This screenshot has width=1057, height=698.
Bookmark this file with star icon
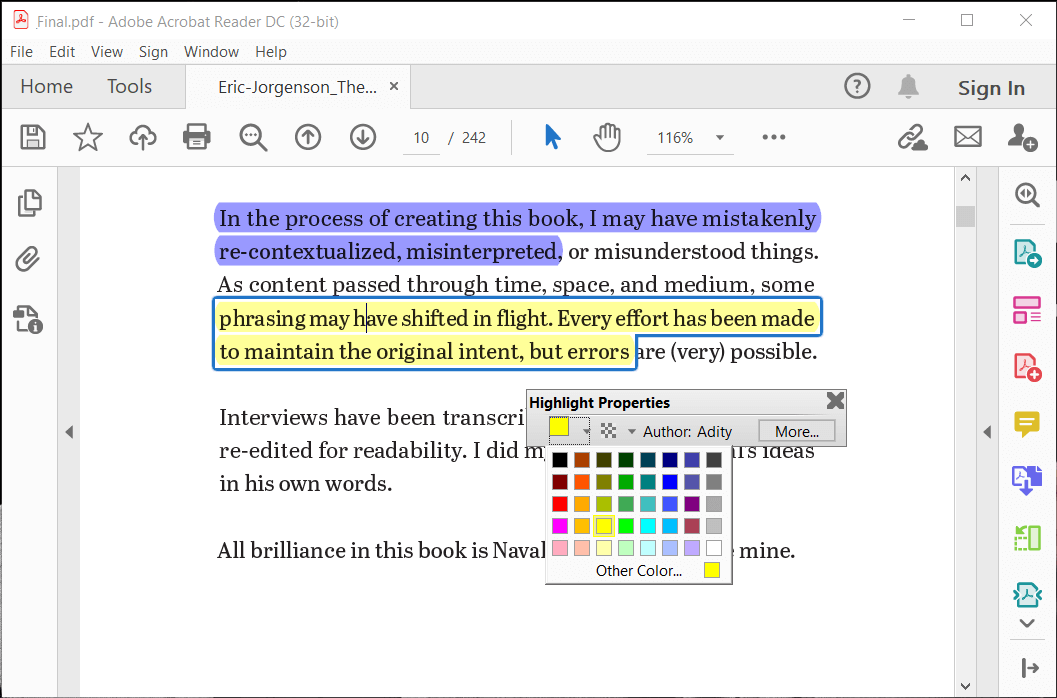(88, 137)
